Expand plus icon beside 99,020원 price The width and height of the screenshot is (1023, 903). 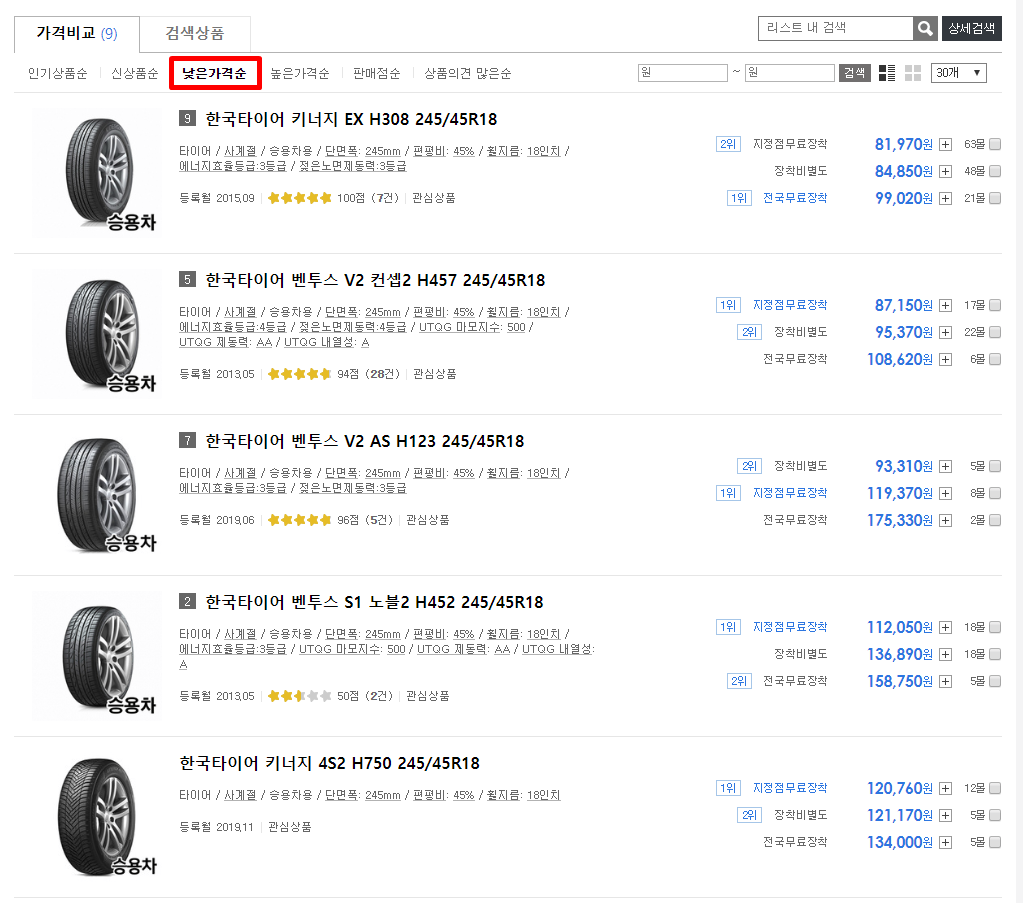[x=945, y=198]
